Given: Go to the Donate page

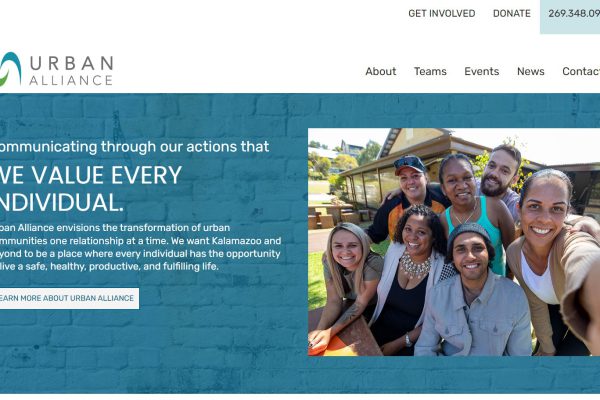Looking at the screenshot, I should 512,13.
